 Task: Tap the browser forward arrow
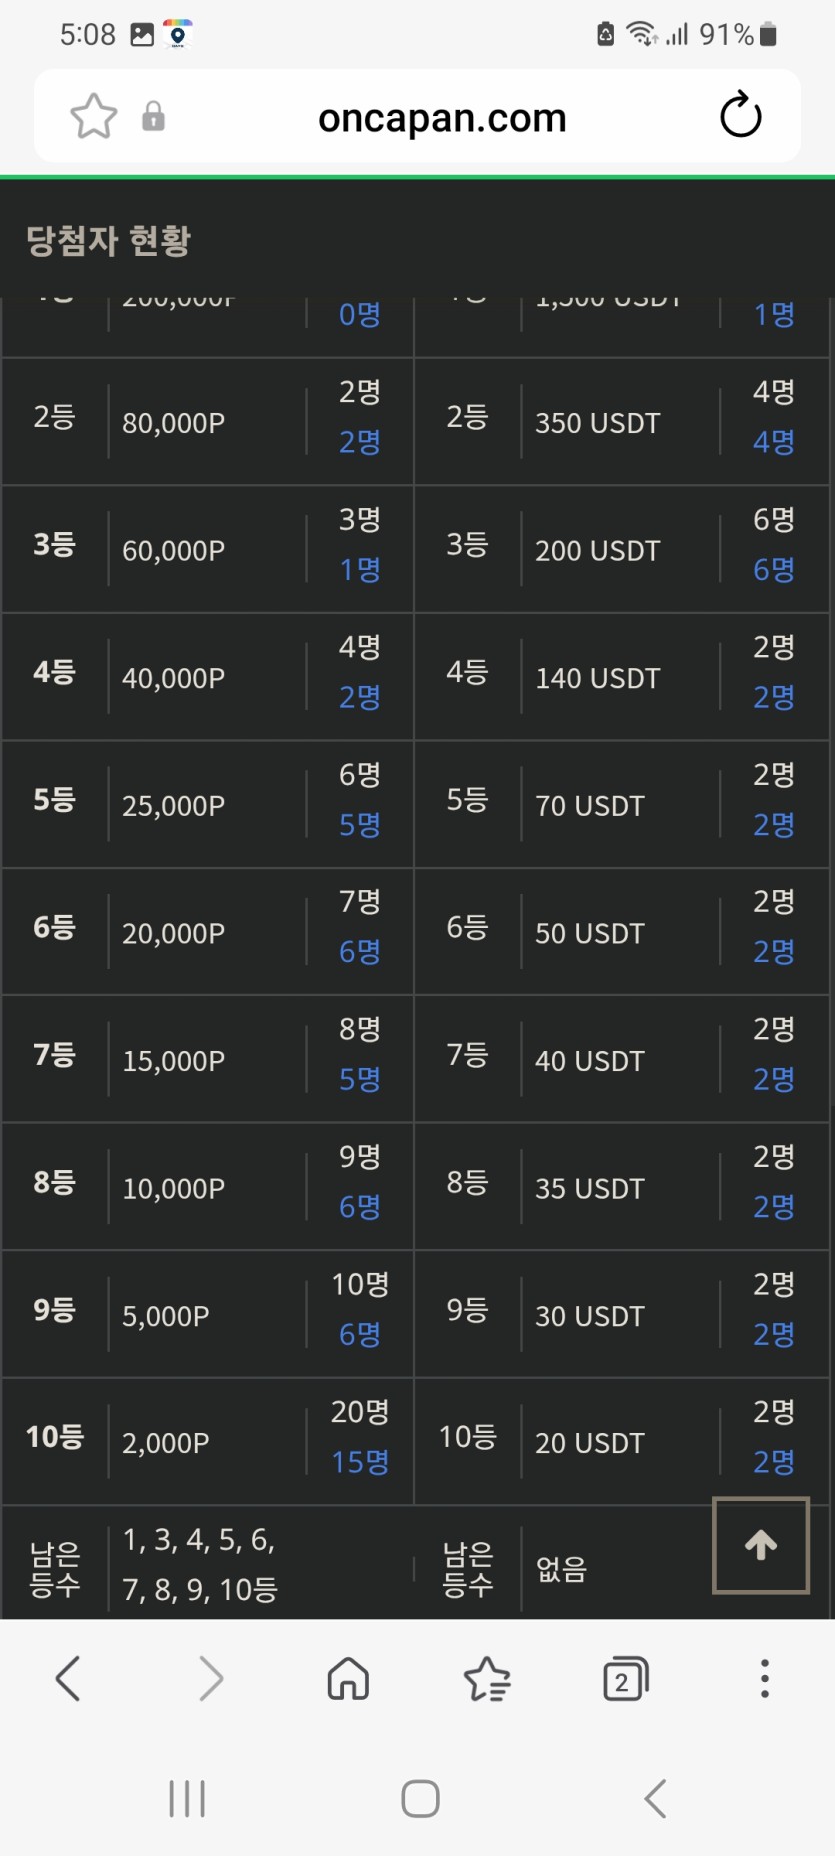coord(210,1679)
